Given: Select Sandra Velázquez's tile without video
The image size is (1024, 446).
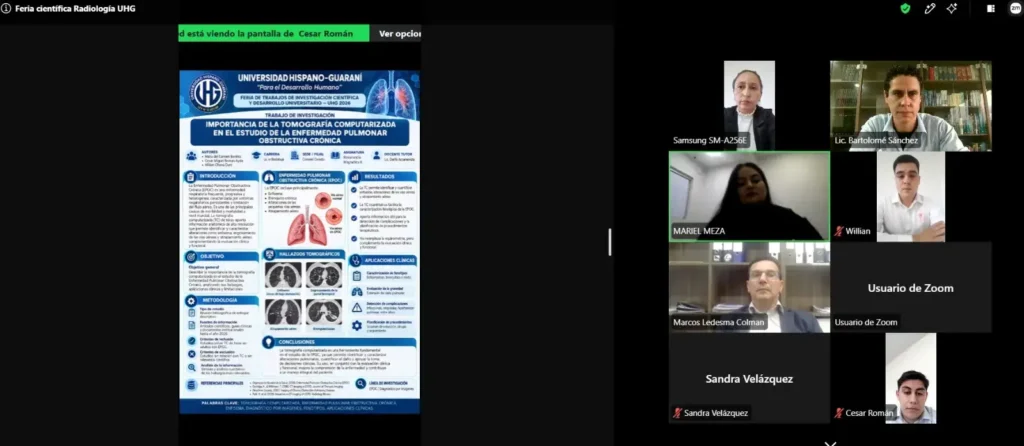Looking at the screenshot, I should pyautogui.click(x=749, y=378).
